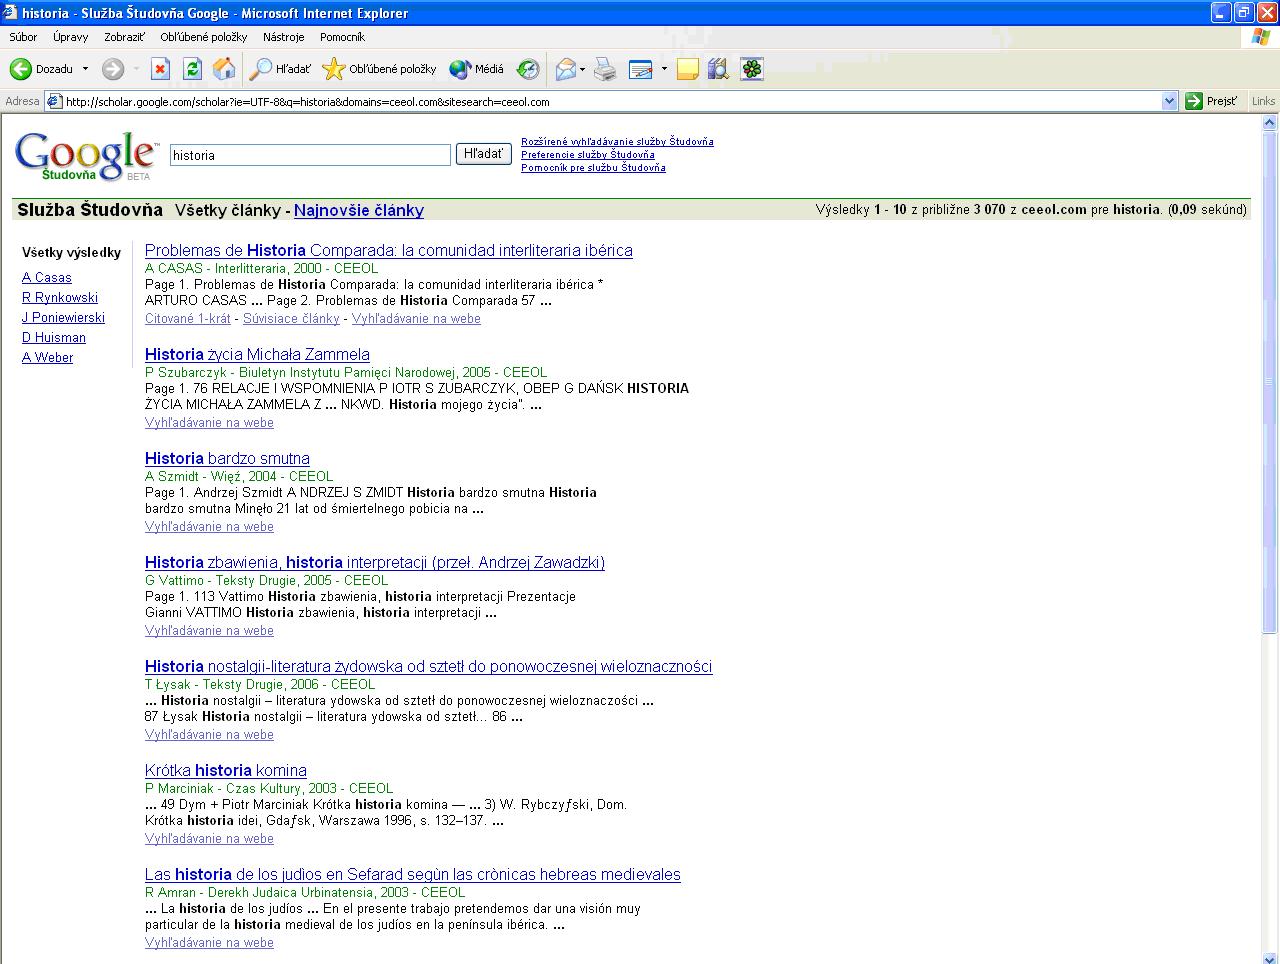Open result Las historia de los judíos
The height and width of the screenshot is (964, 1280).
point(413,875)
